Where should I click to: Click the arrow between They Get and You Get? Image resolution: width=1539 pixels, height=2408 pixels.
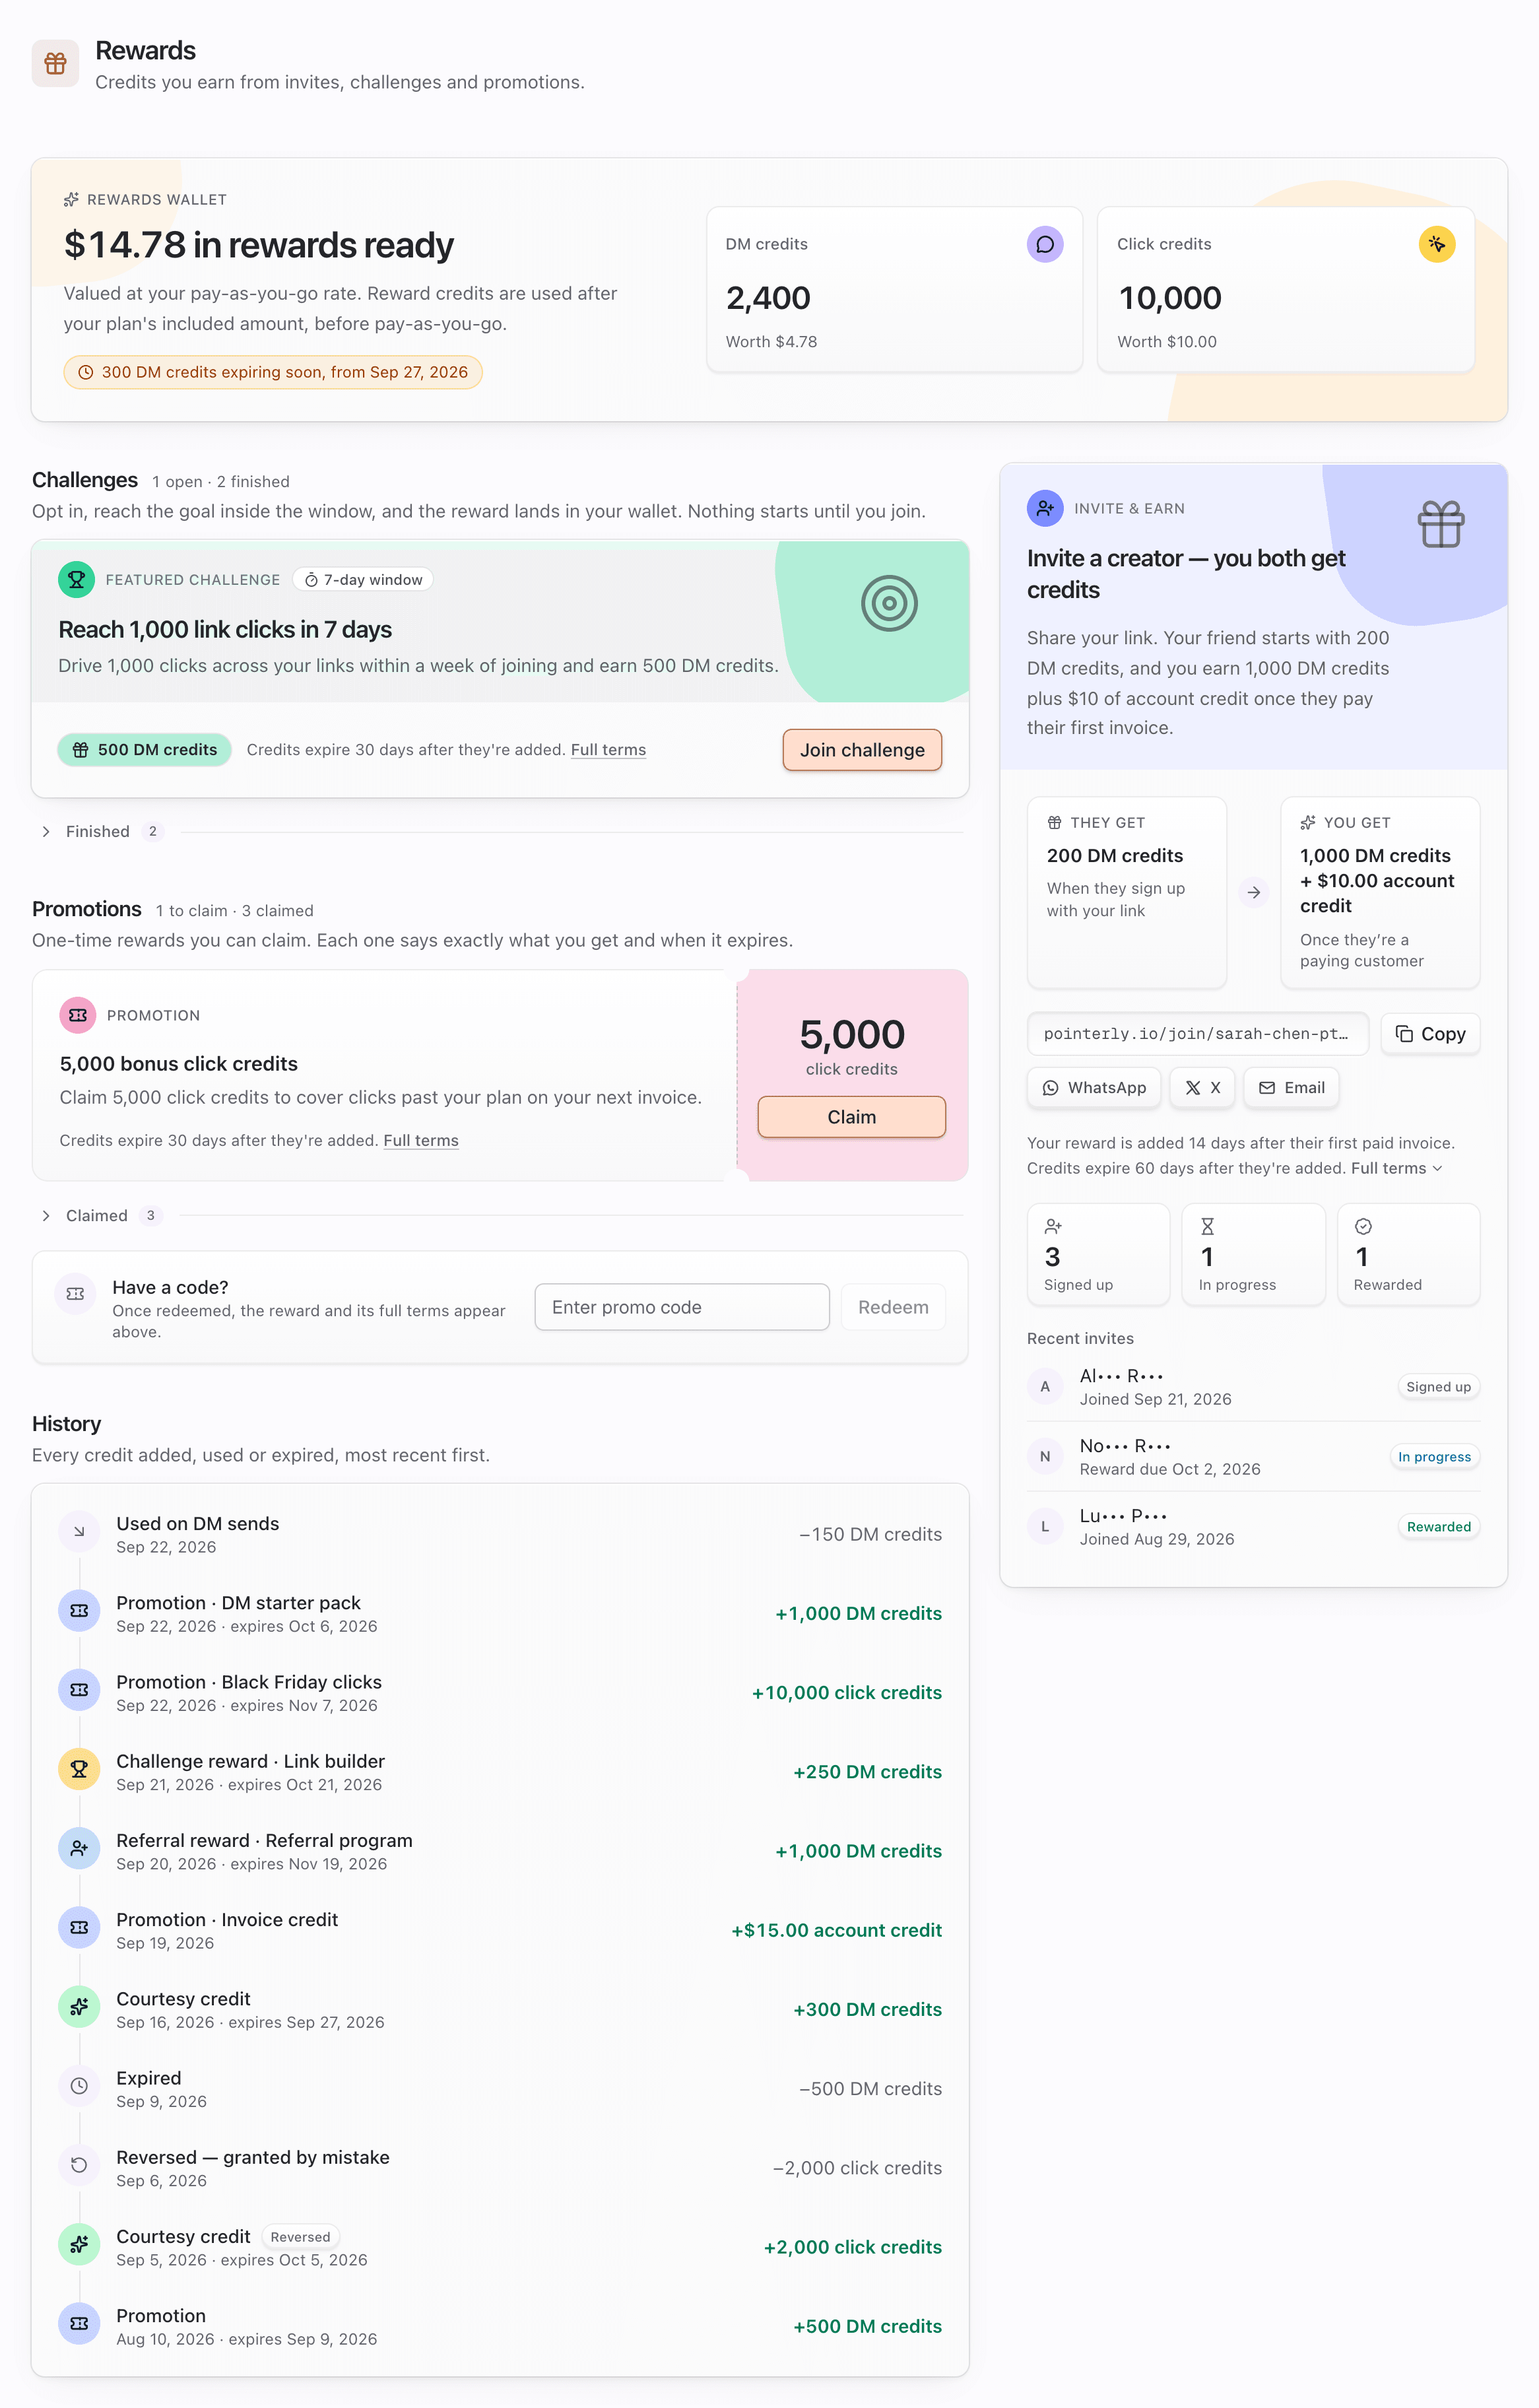click(1253, 892)
